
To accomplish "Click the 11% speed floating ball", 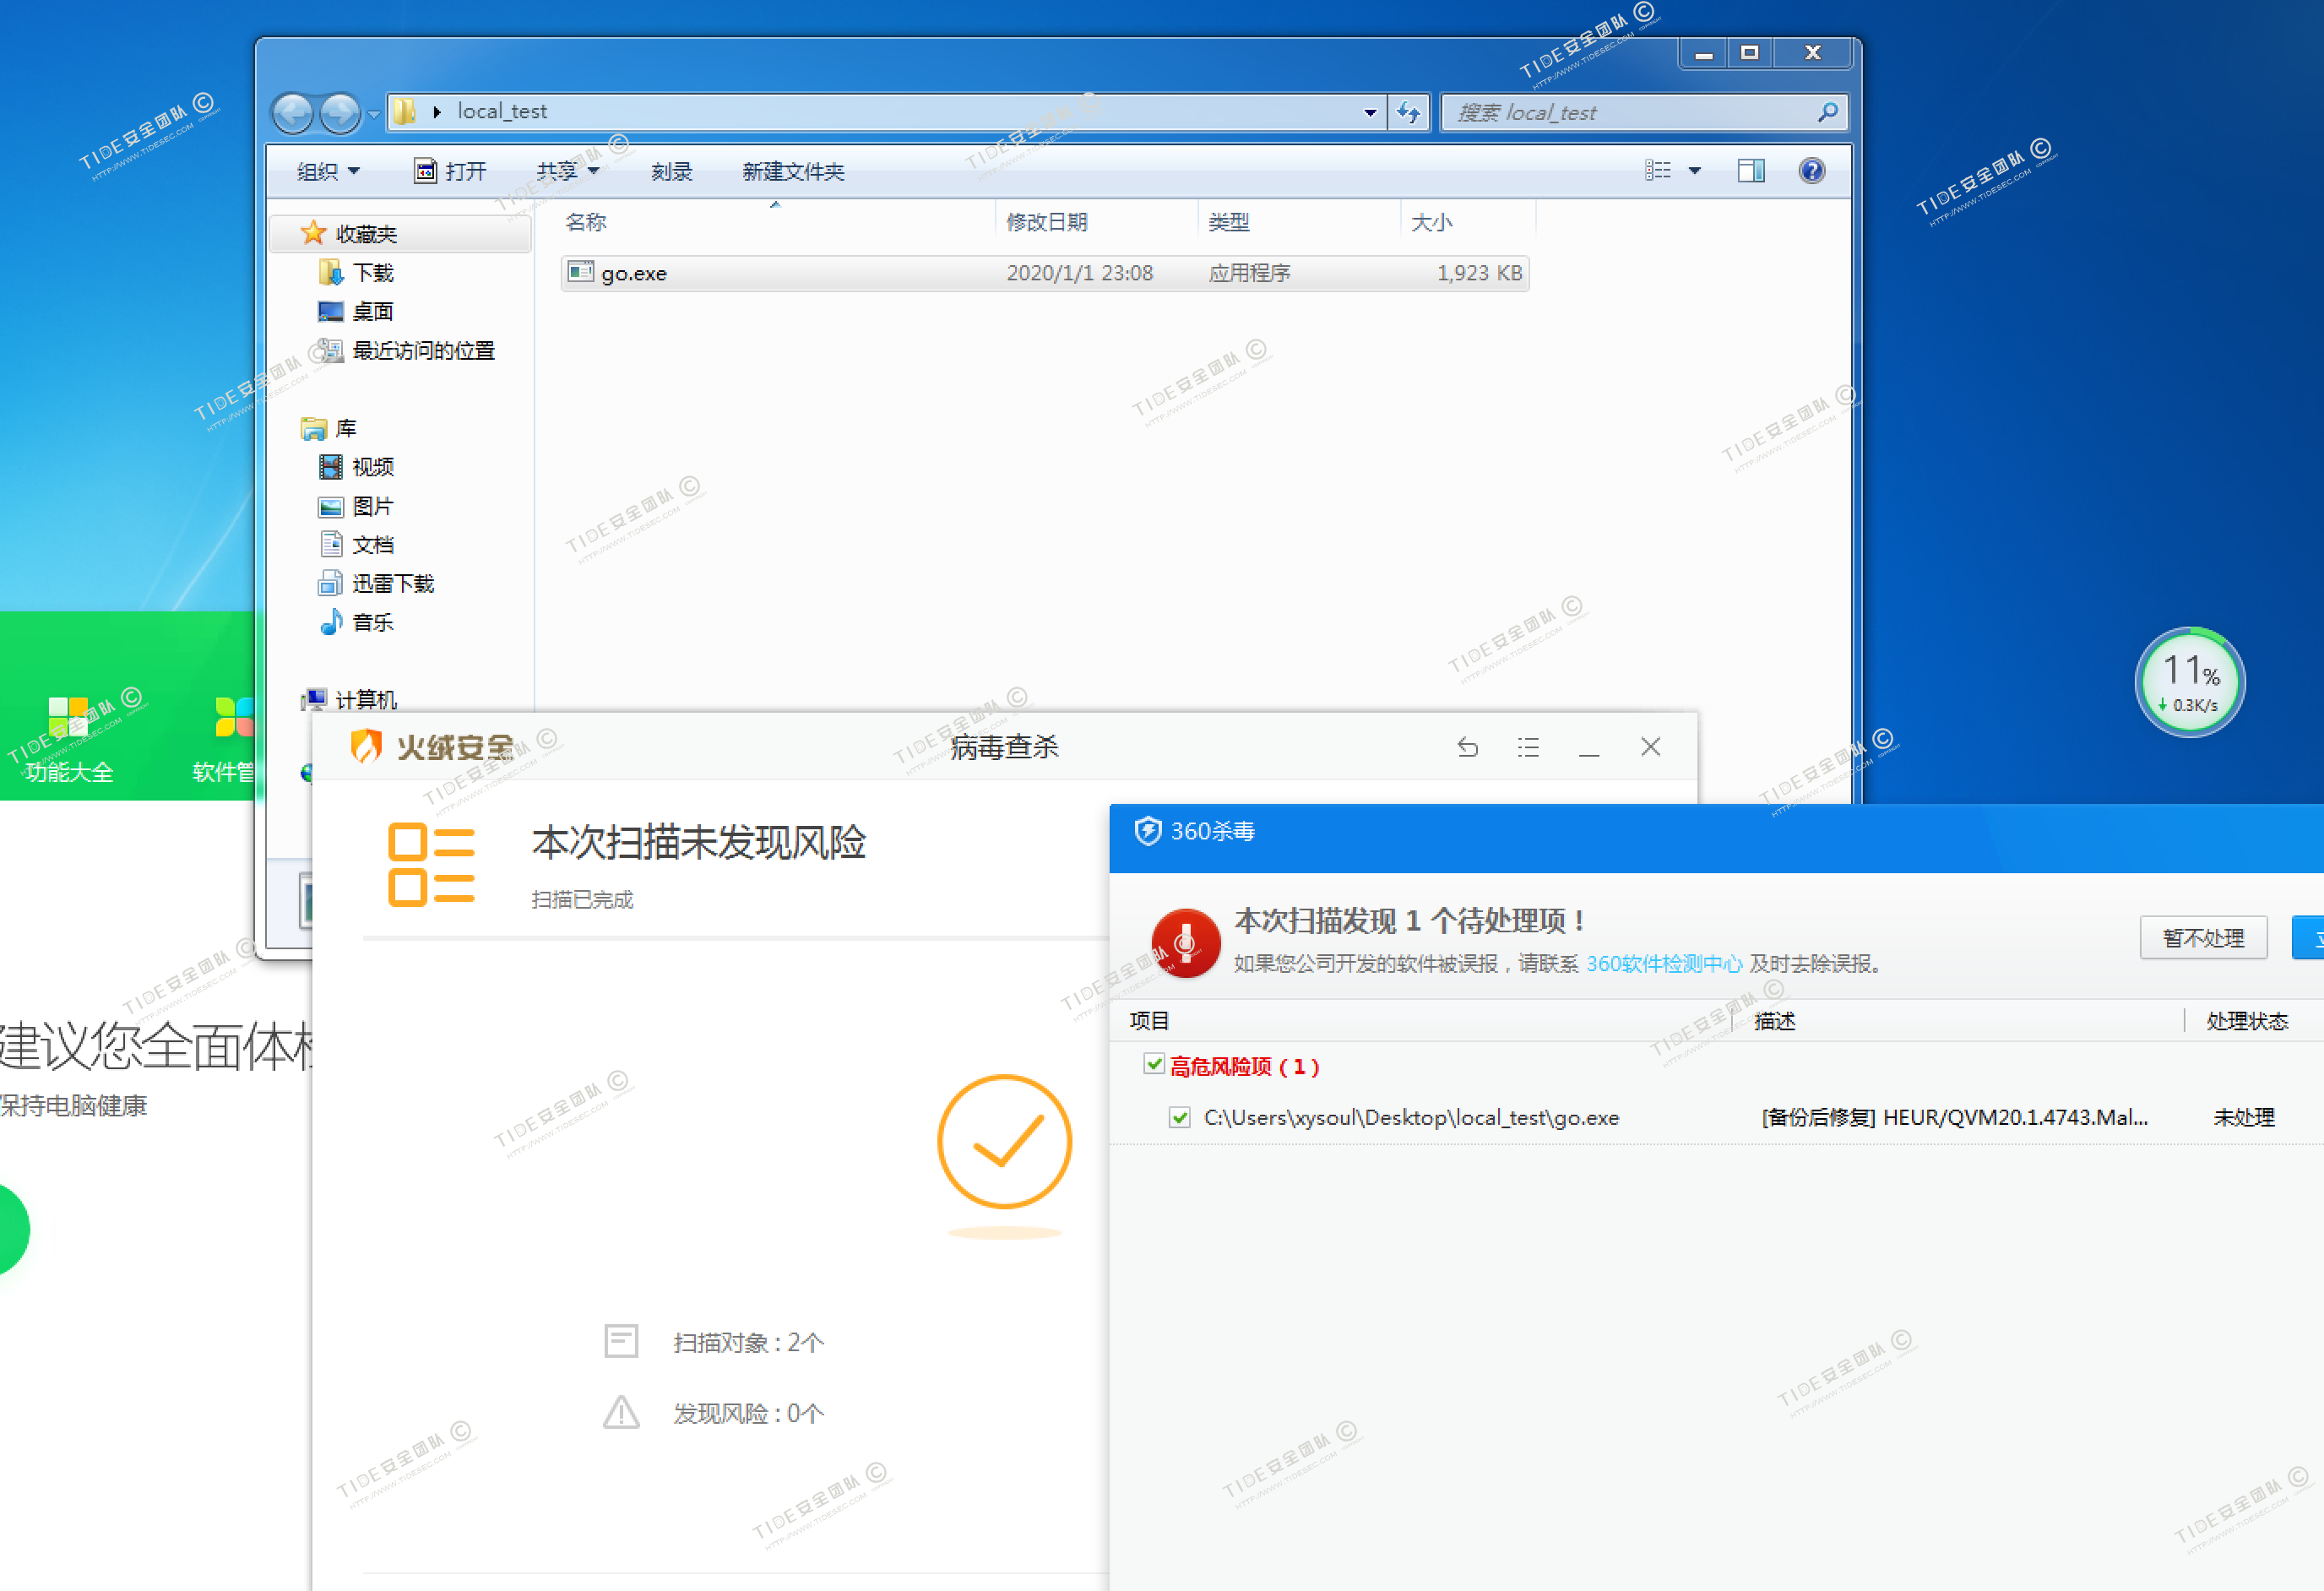I will pos(2189,682).
